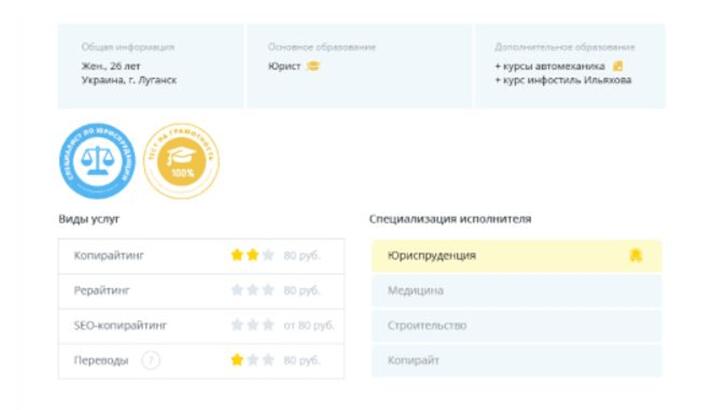The width and height of the screenshot is (709, 410).
Task: Select the Копирайт specialization
Action: coord(516,360)
